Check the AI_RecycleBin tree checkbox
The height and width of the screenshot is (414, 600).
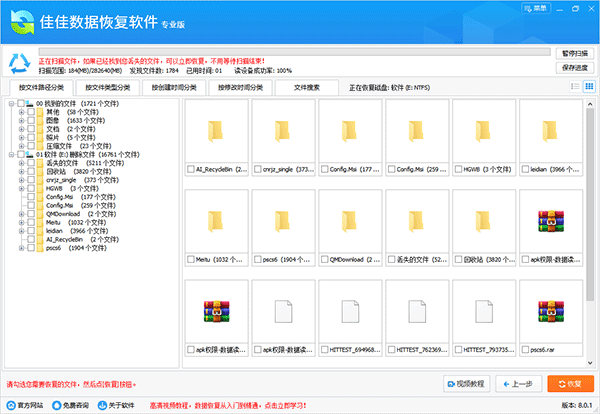31,240
